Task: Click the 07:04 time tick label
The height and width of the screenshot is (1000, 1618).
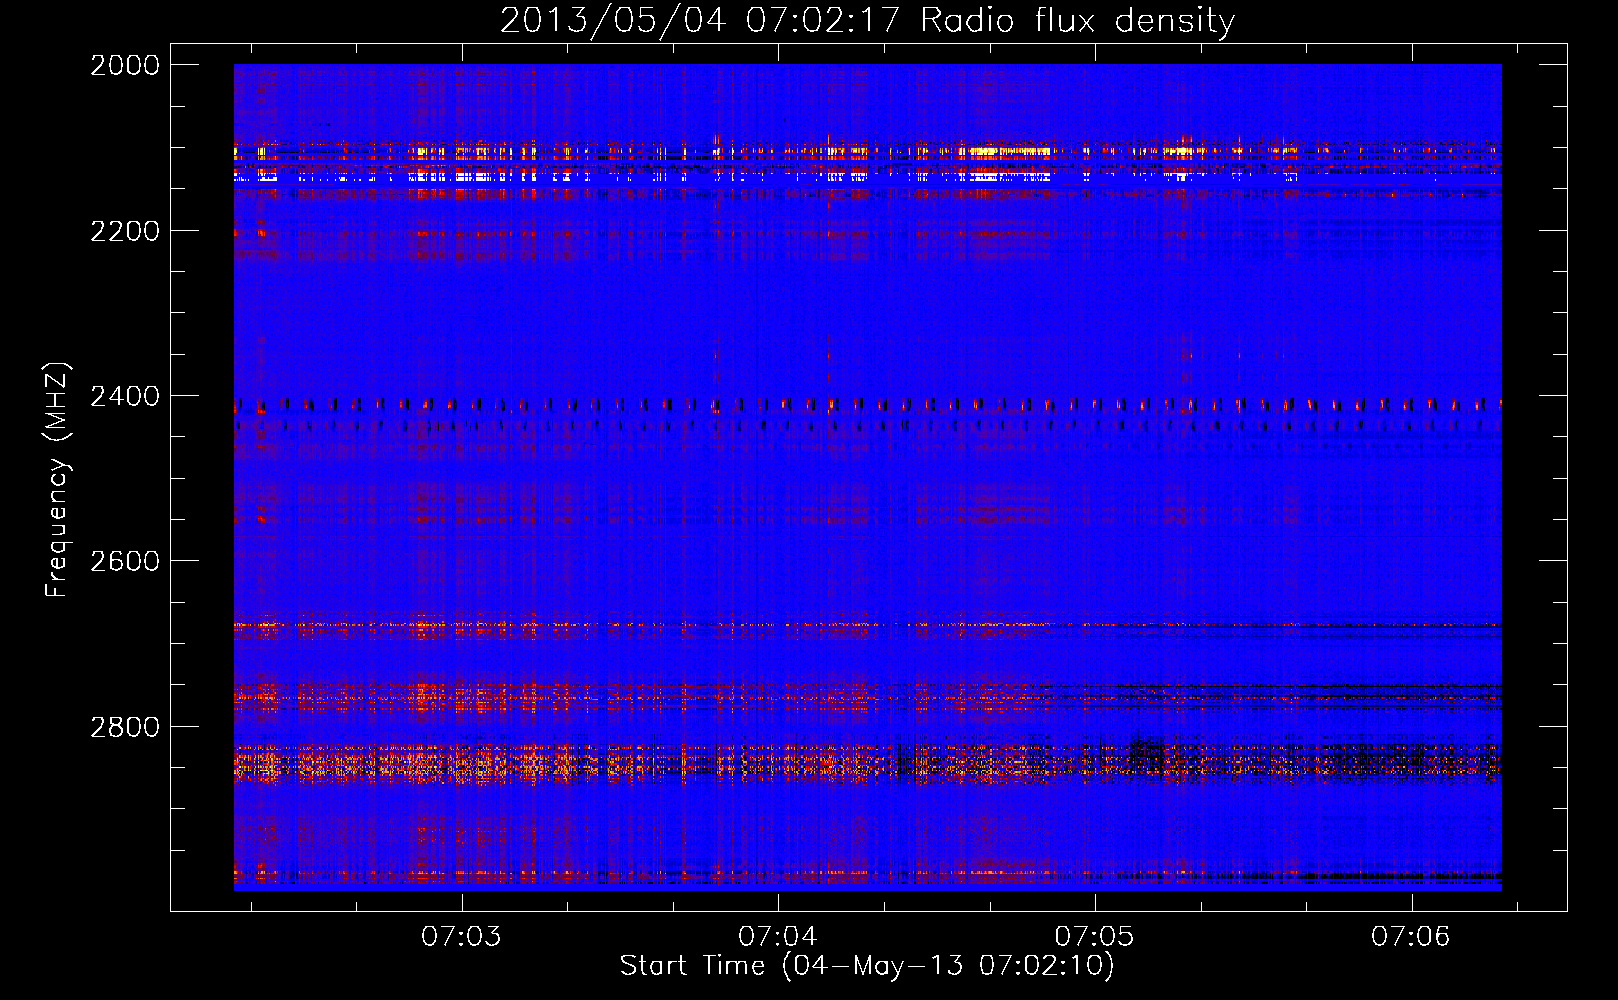Action: [x=778, y=936]
